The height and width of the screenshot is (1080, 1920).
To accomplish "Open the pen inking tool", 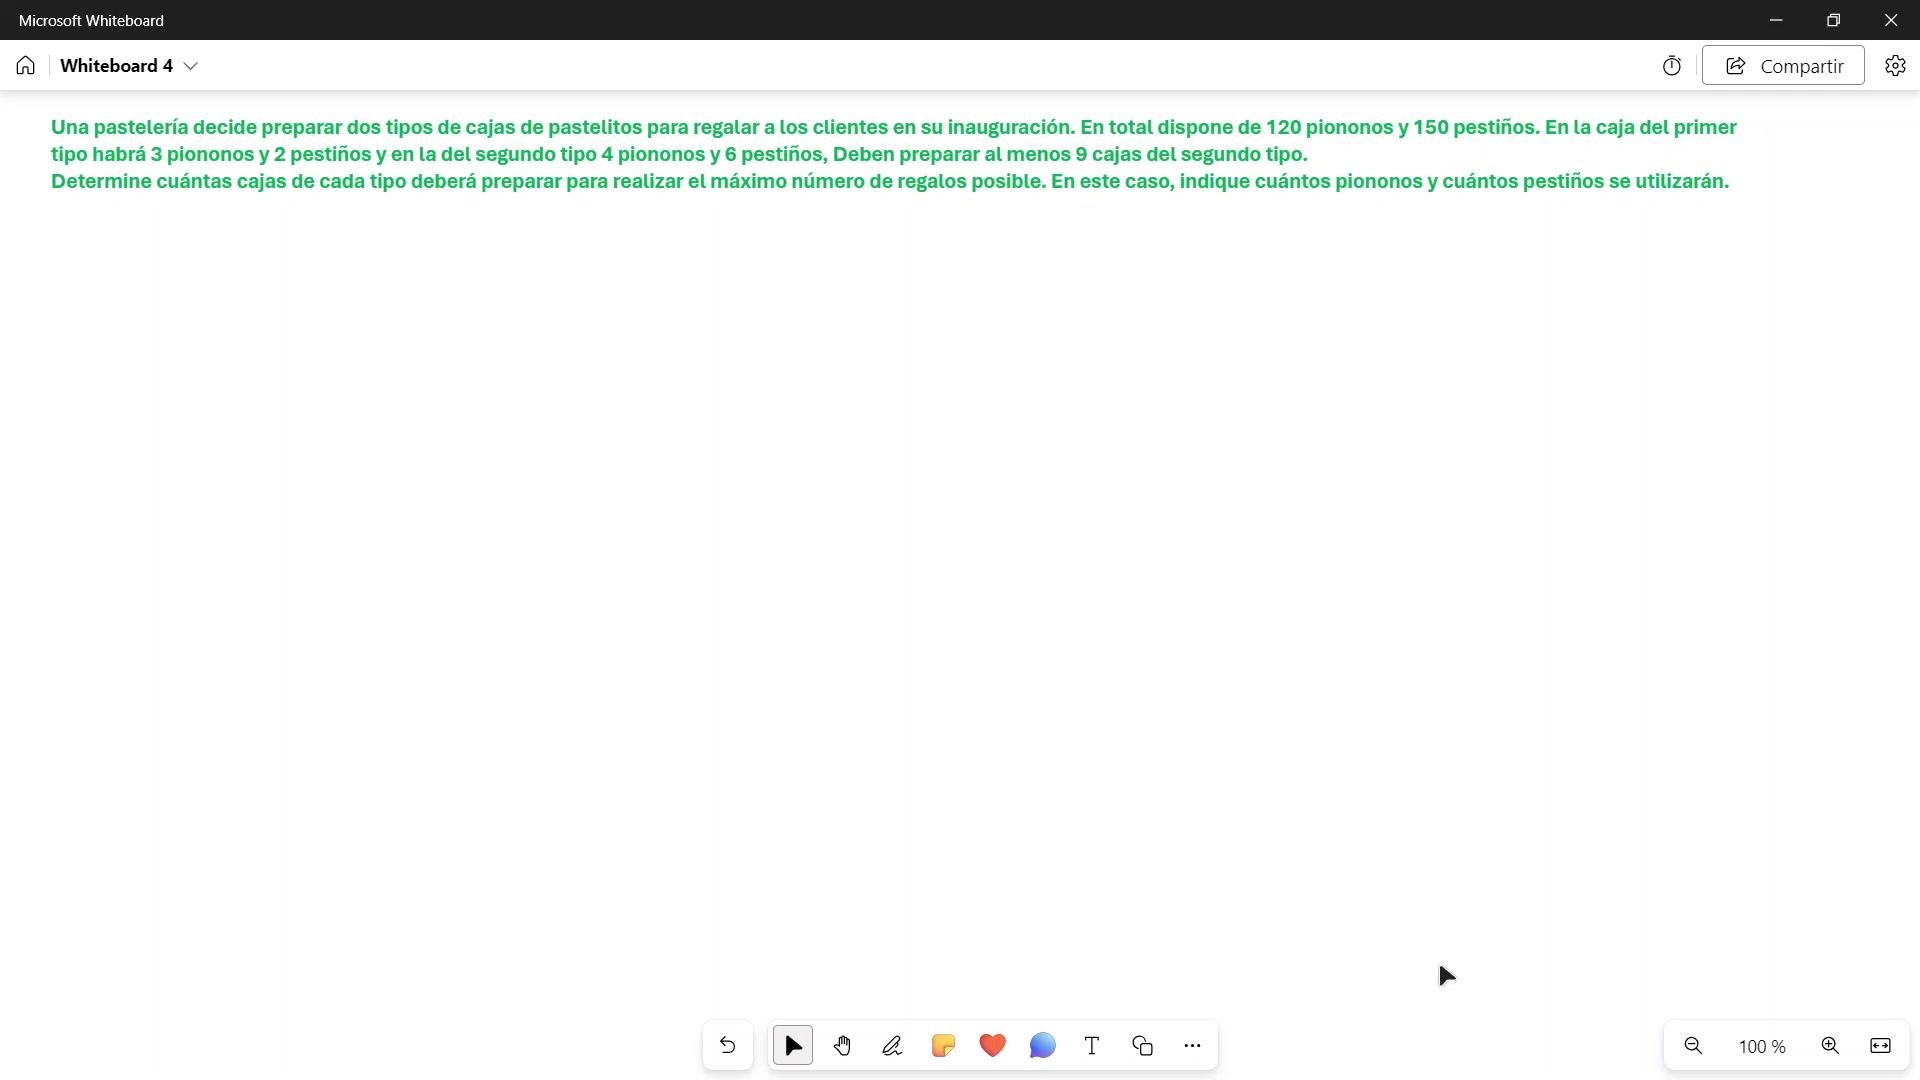I will [x=892, y=1046].
